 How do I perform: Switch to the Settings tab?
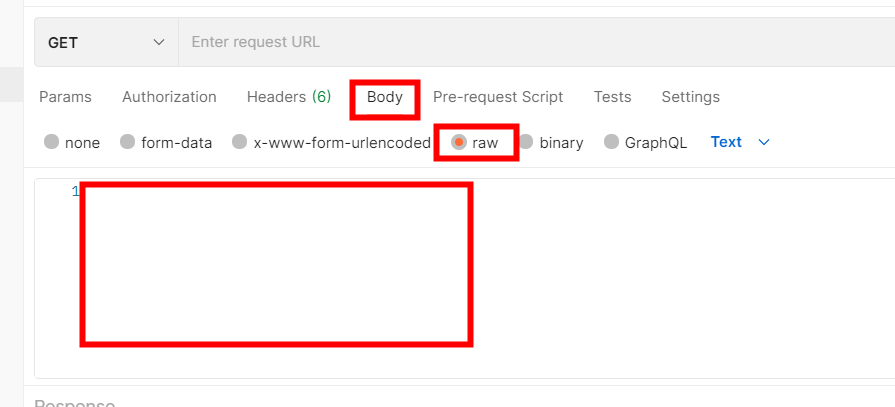(x=690, y=97)
